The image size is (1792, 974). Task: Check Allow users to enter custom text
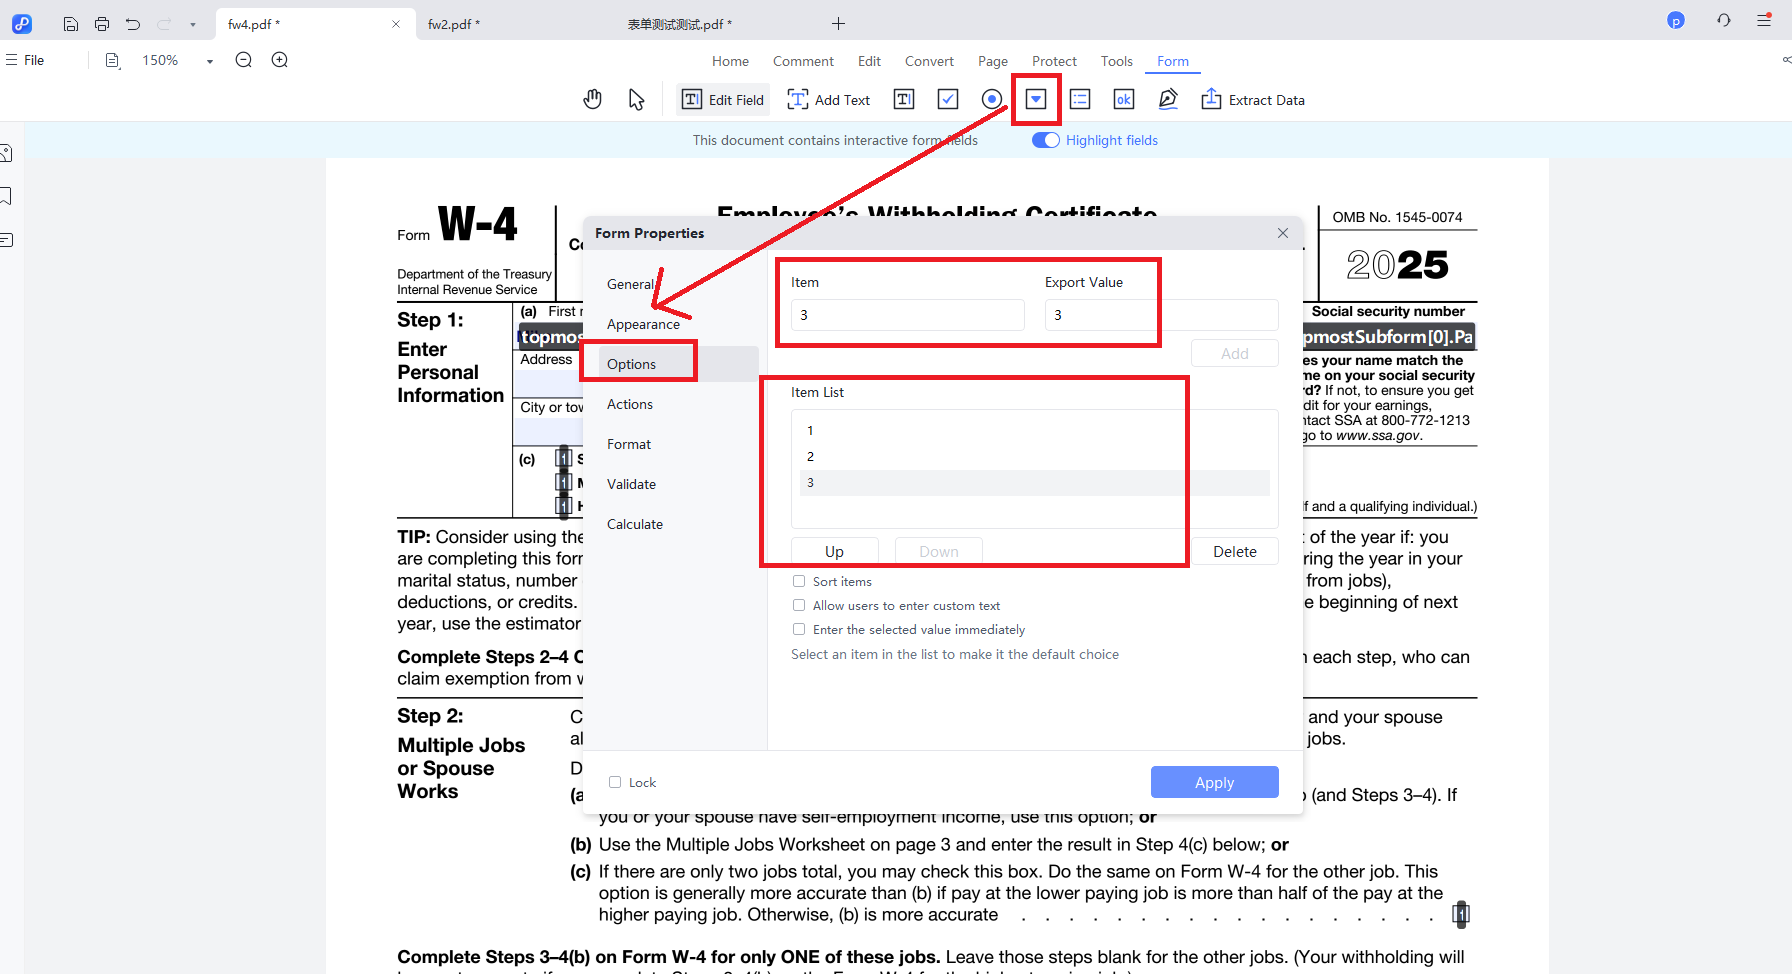(799, 605)
